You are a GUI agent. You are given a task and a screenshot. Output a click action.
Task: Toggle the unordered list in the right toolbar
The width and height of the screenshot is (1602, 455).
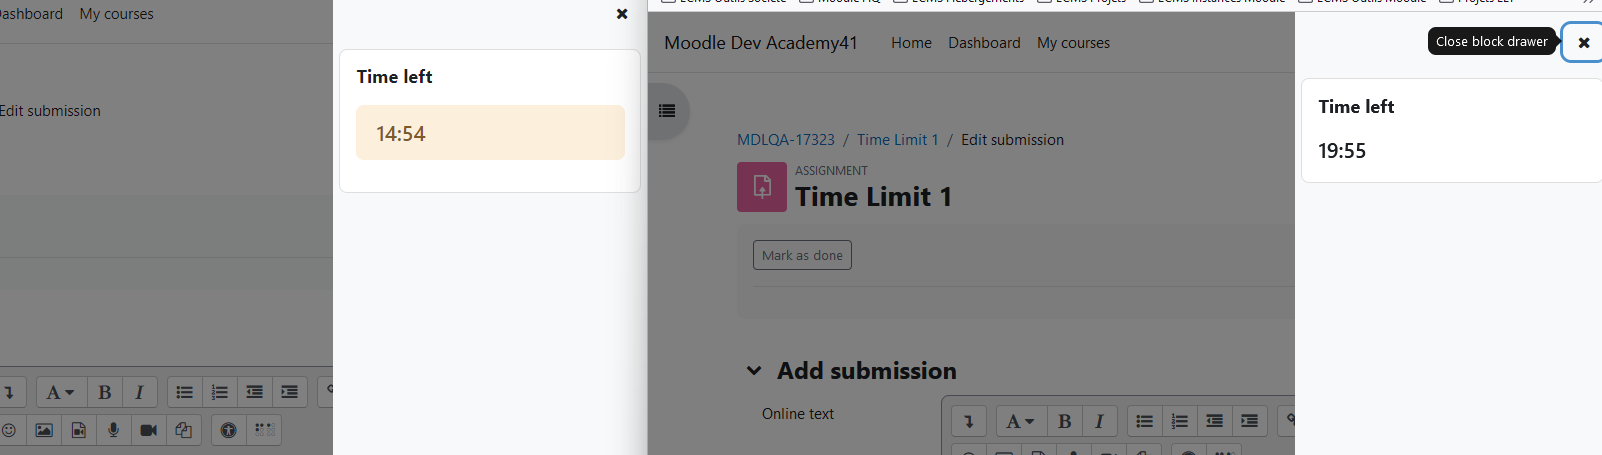1145,421
